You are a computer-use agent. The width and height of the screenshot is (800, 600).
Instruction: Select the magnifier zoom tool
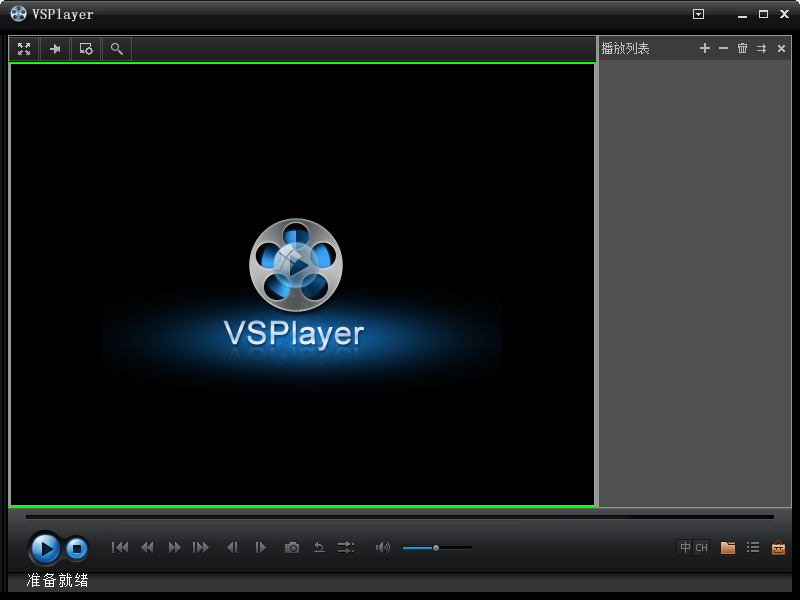[x=116, y=48]
